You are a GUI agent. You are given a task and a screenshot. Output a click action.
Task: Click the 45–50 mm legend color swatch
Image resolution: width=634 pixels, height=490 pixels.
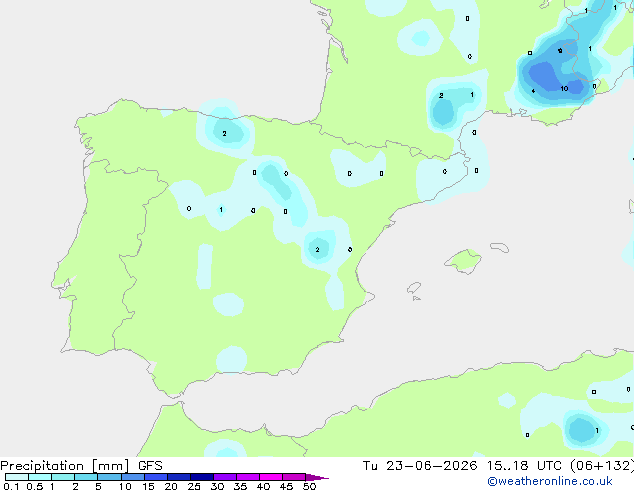pos(294,477)
